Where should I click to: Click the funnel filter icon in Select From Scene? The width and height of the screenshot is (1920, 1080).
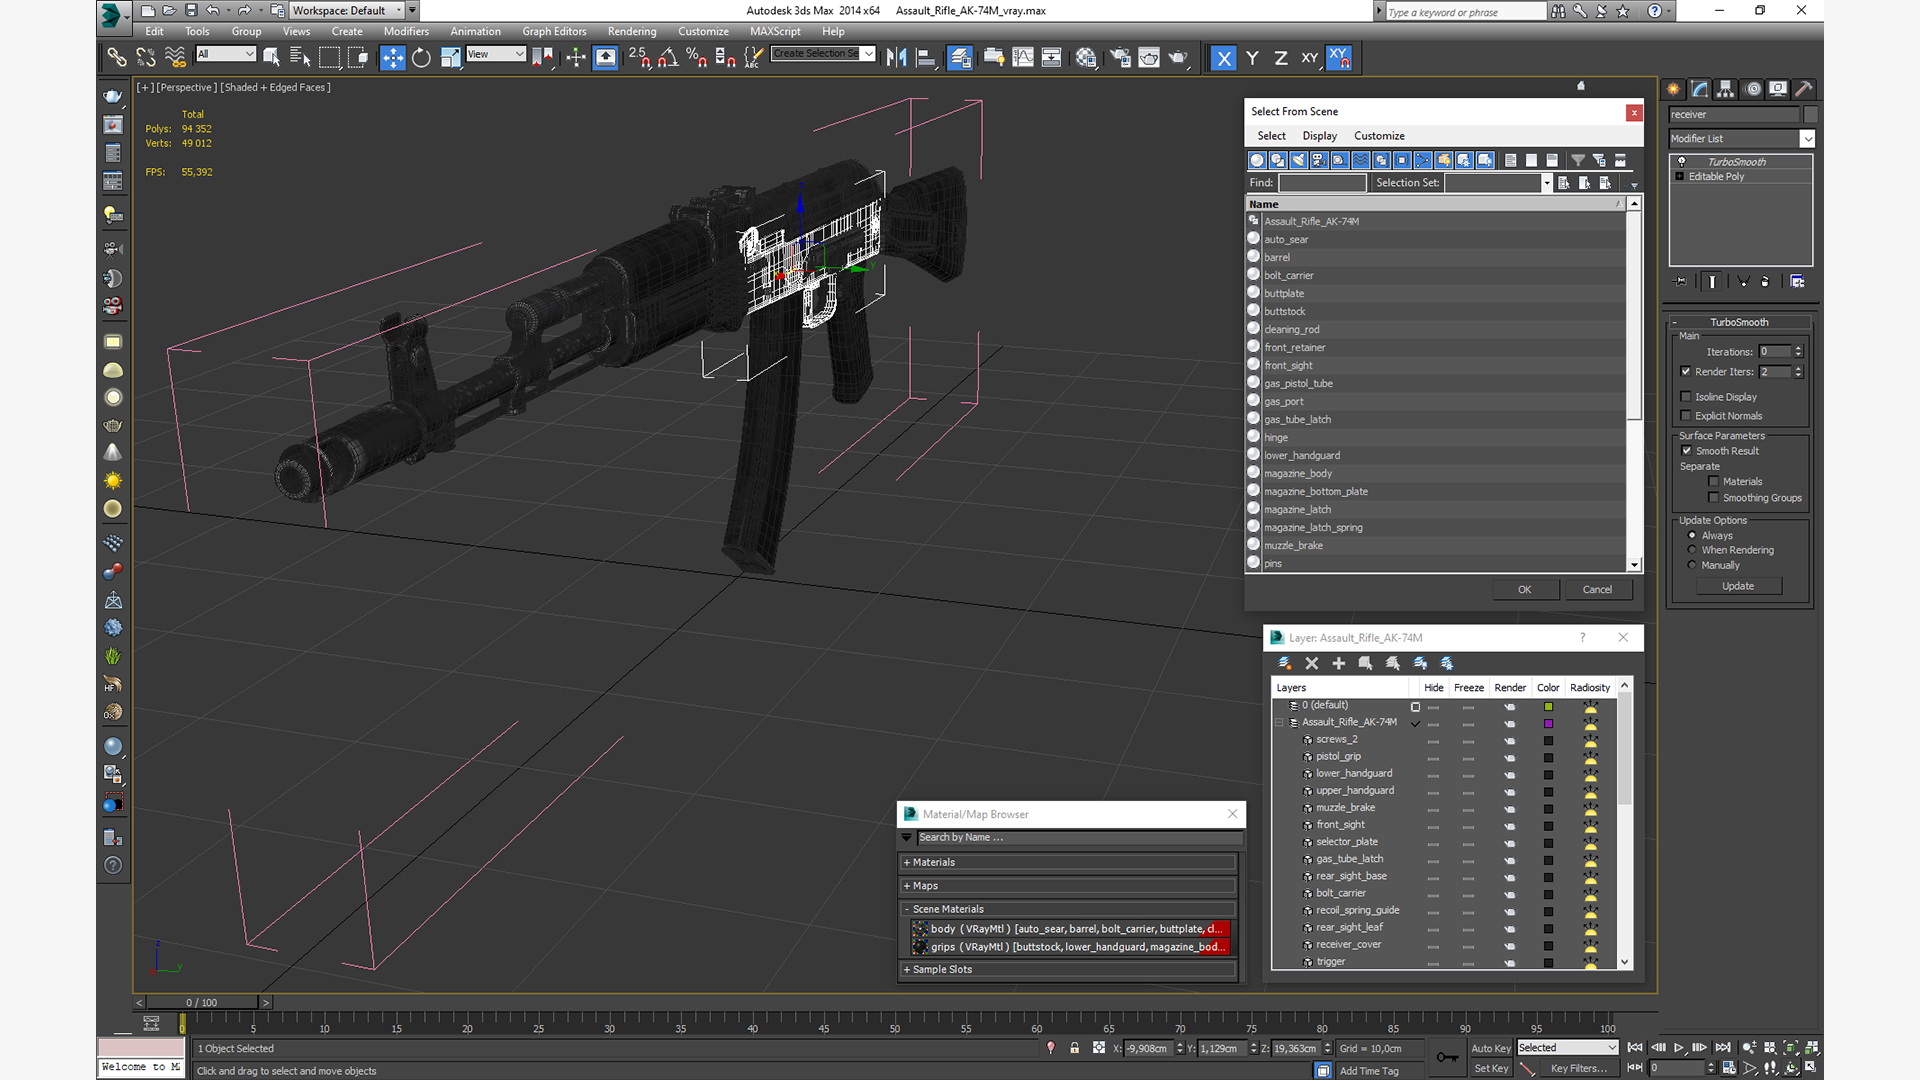coord(1578,160)
